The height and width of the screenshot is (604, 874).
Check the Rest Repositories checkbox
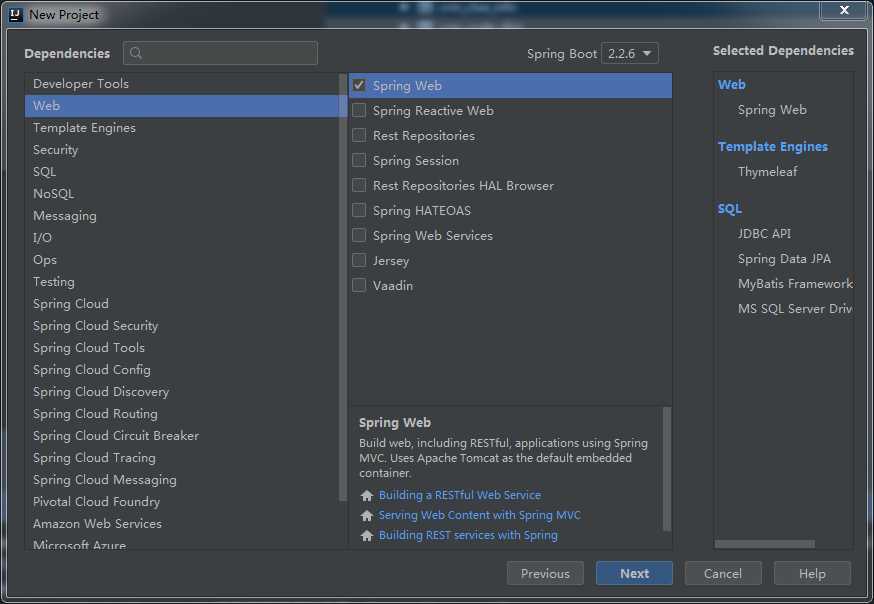359,135
